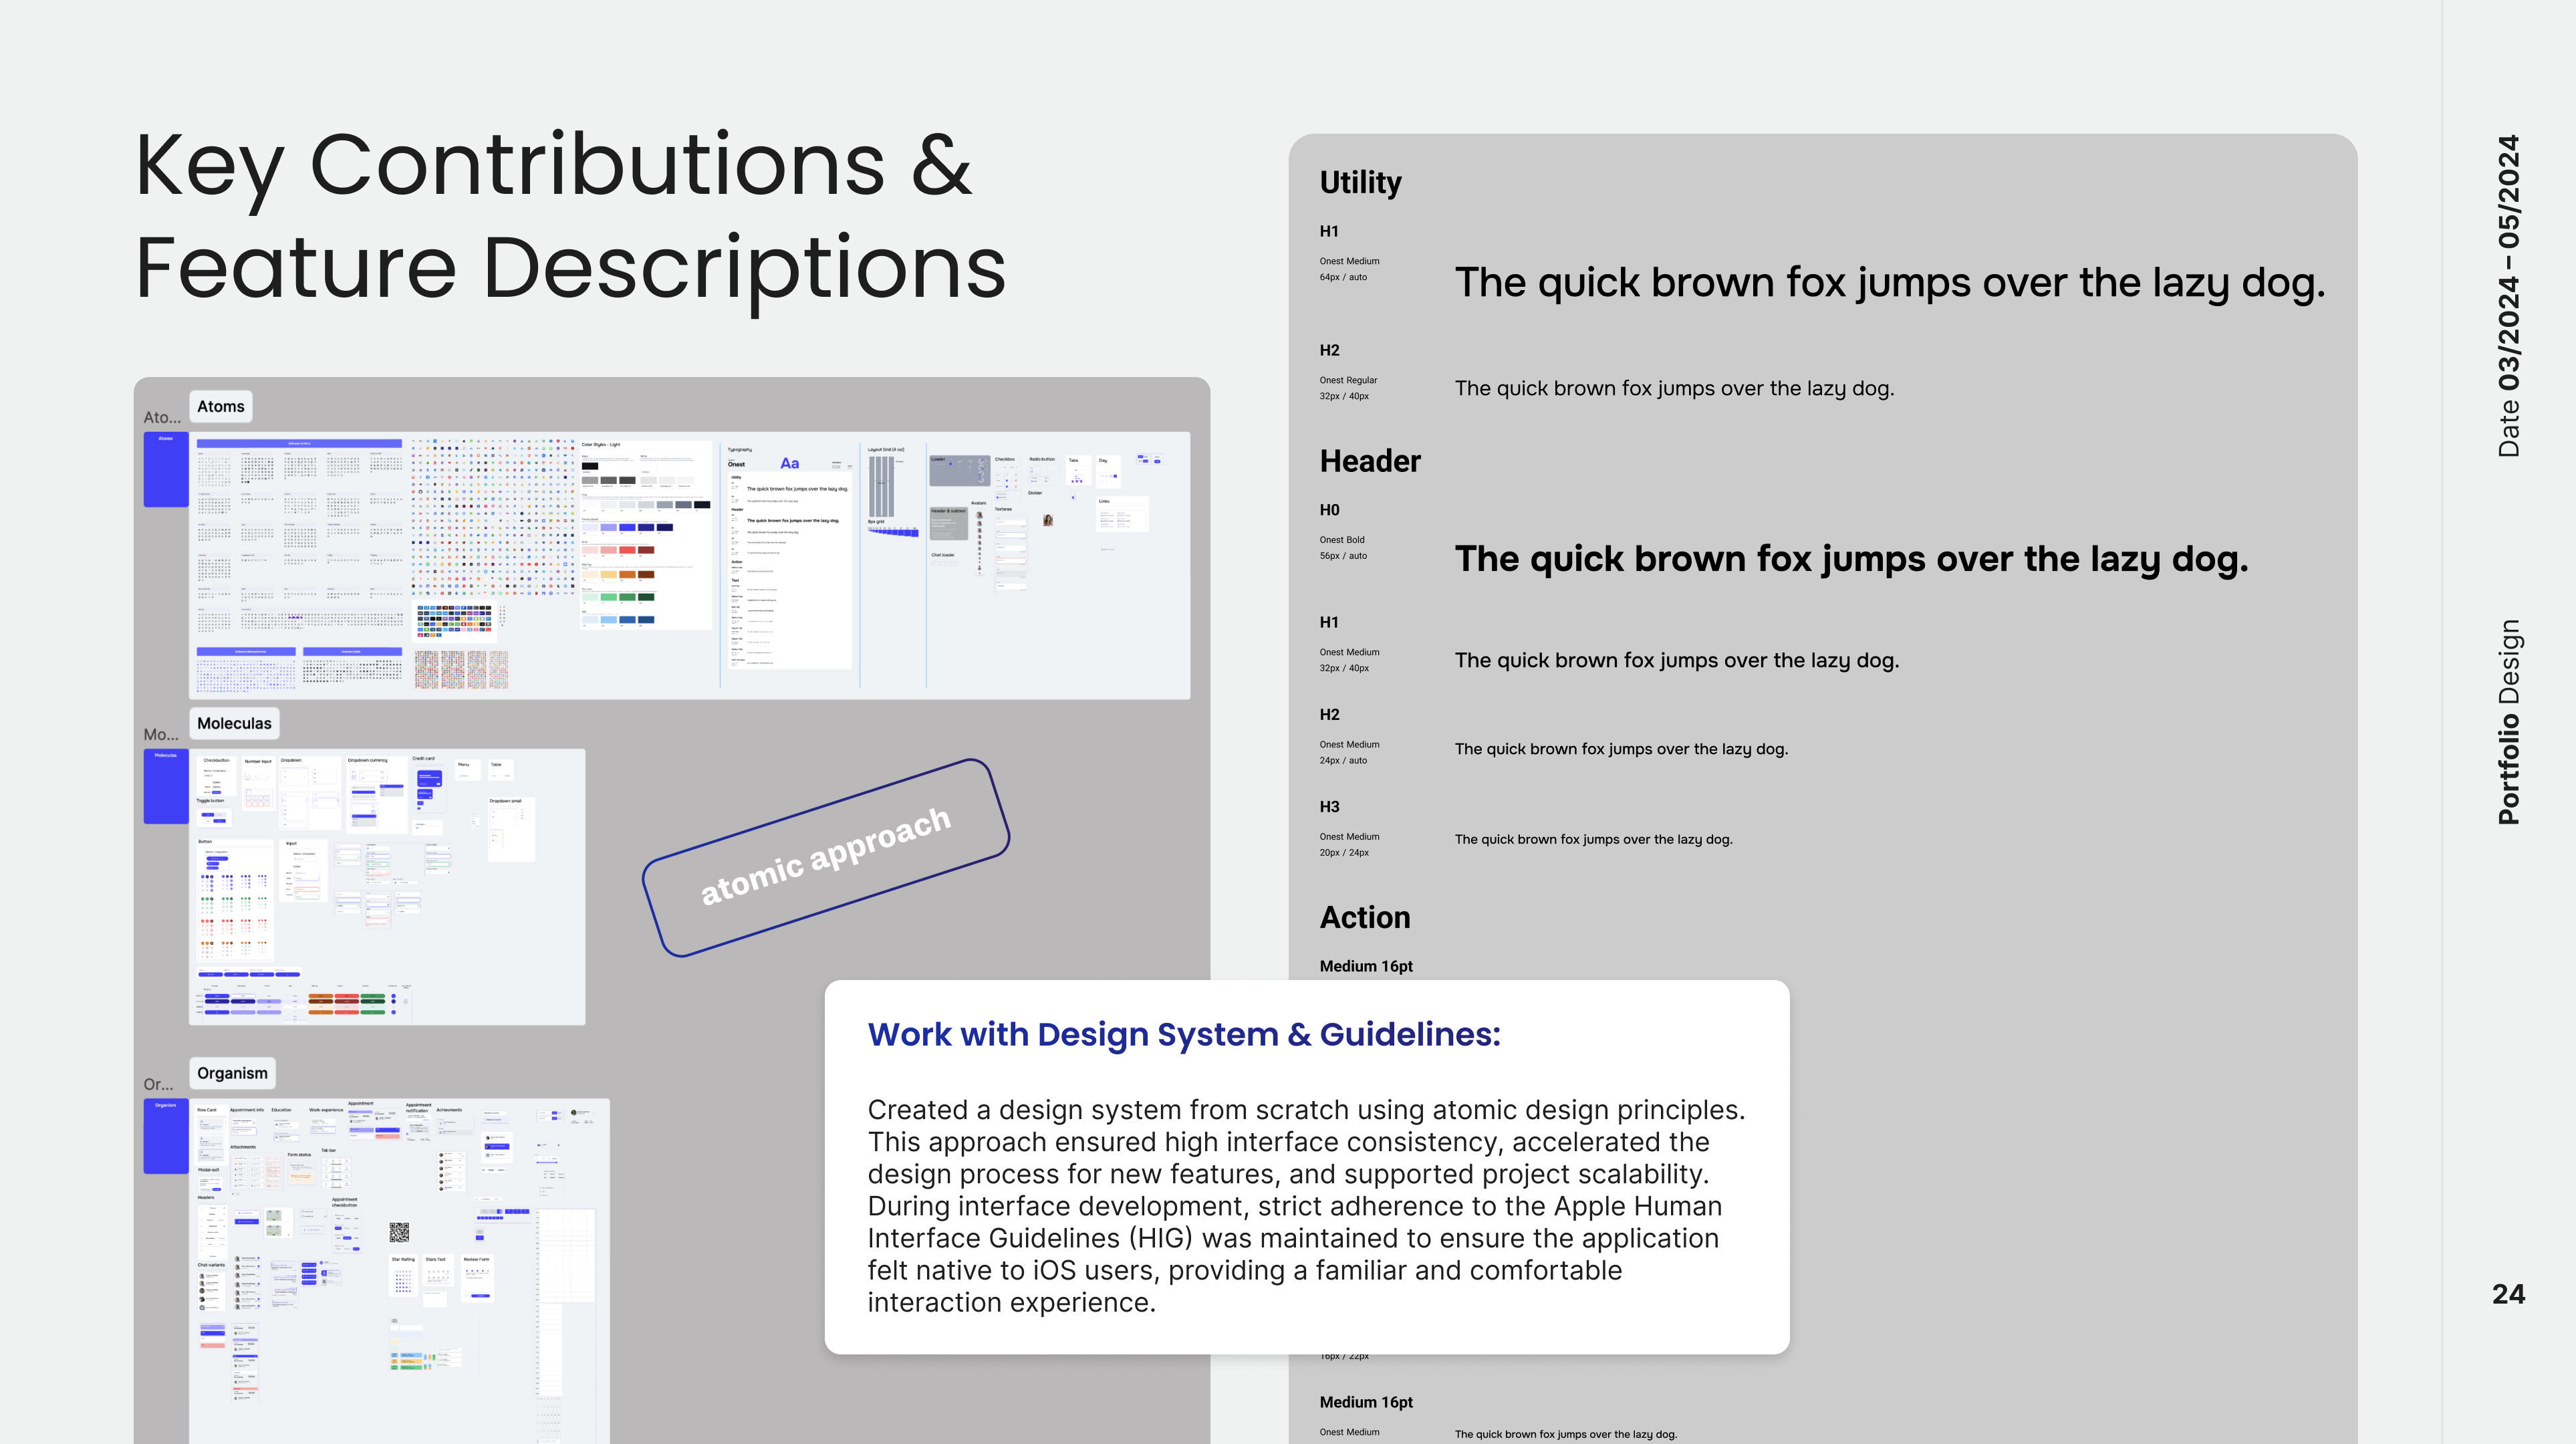Click the Unicons Outline header bar
Screen dimensions: 2576x1444
pos(299,443)
